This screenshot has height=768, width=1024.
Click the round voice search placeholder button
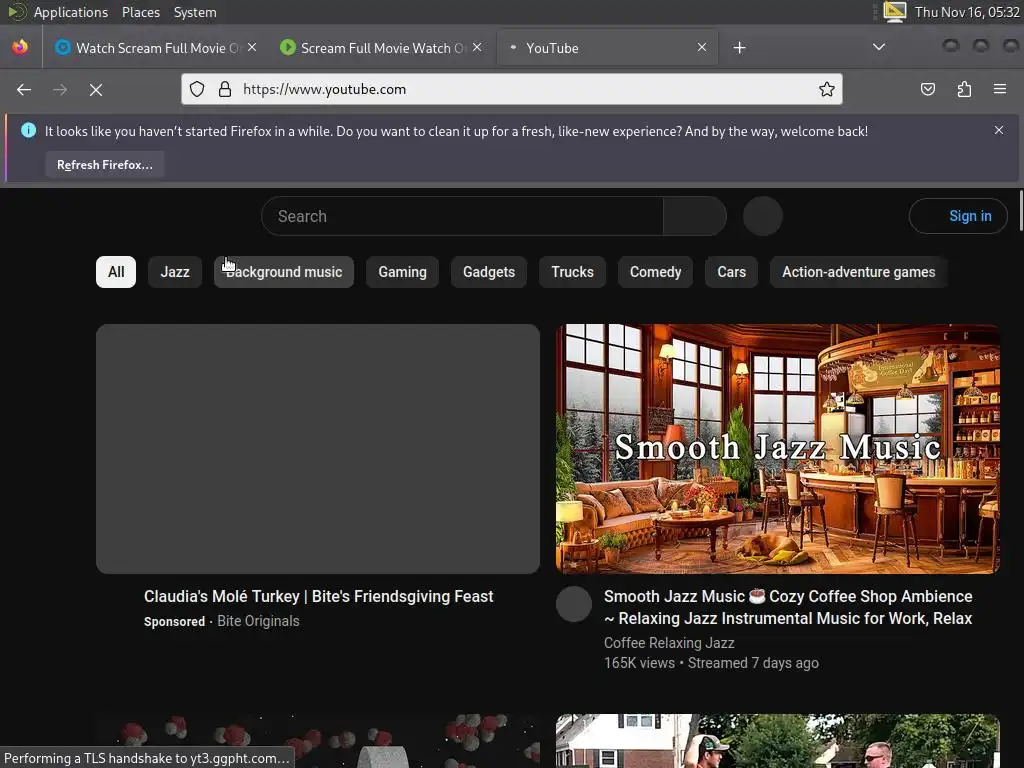(763, 216)
